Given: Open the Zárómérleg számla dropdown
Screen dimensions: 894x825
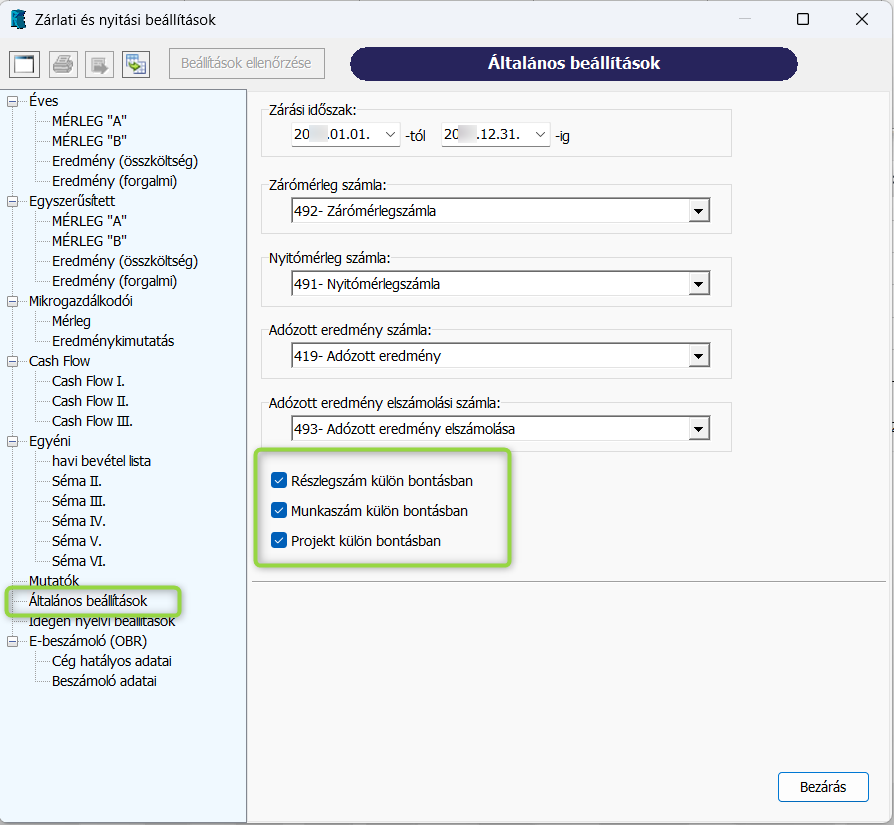Looking at the screenshot, I should (x=698, y=211).
